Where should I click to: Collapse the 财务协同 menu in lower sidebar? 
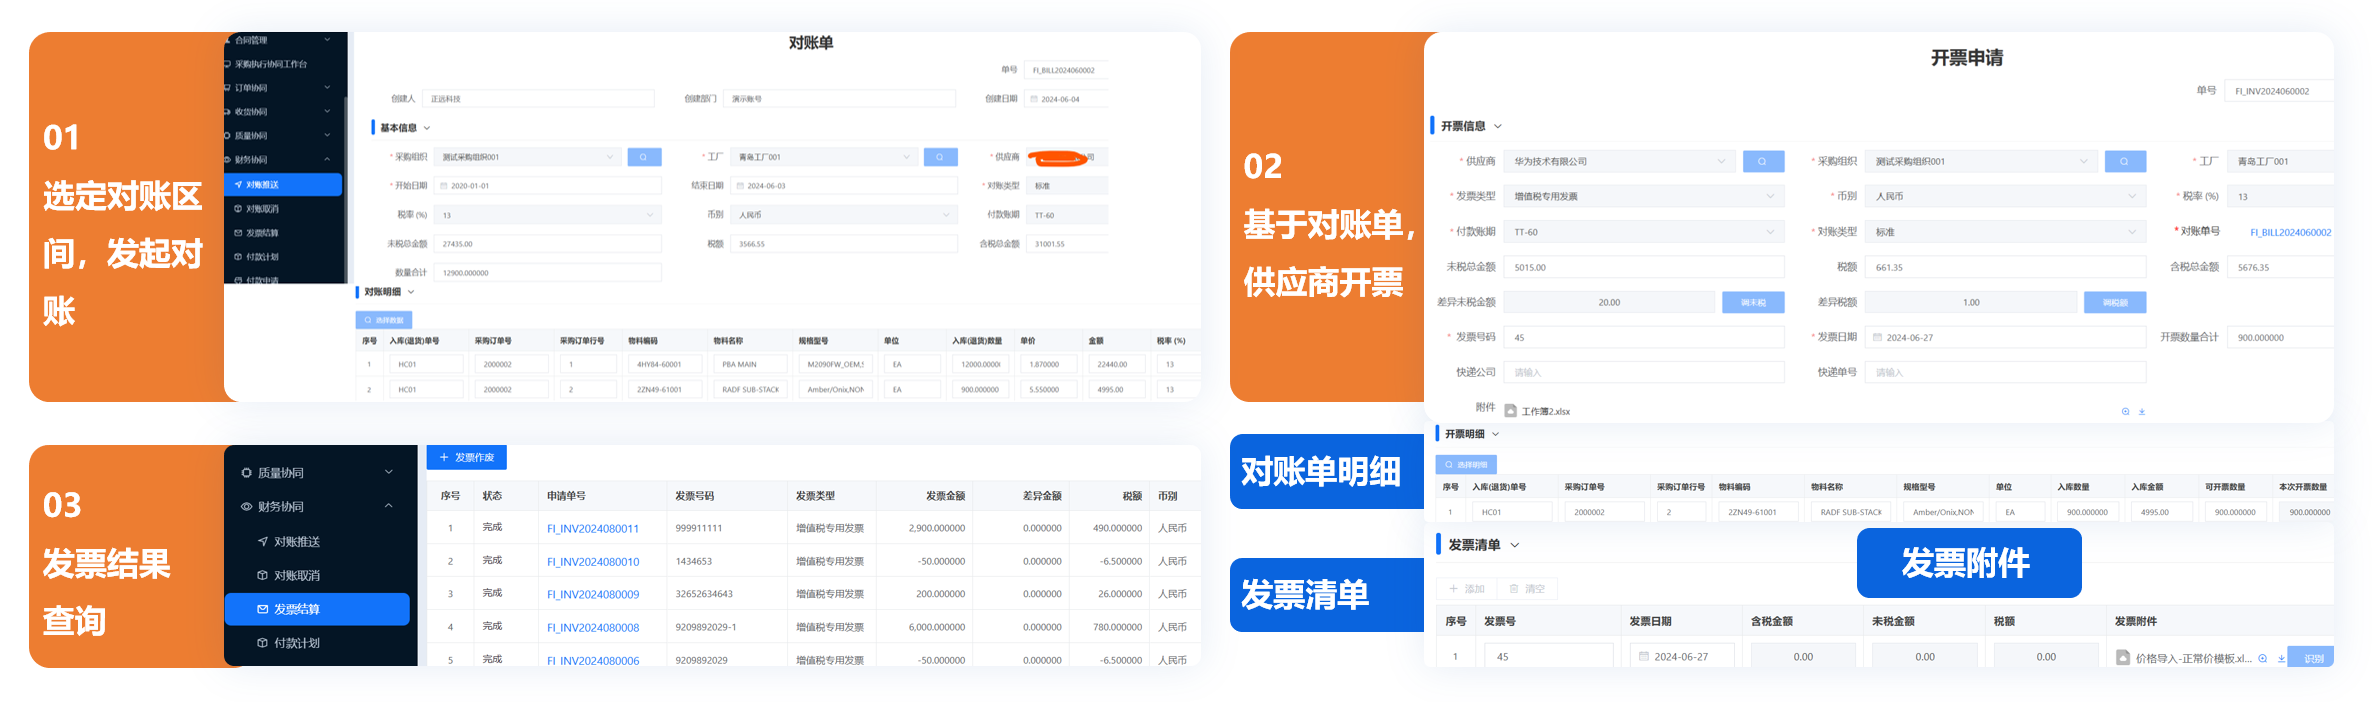(x=389, y=506)
